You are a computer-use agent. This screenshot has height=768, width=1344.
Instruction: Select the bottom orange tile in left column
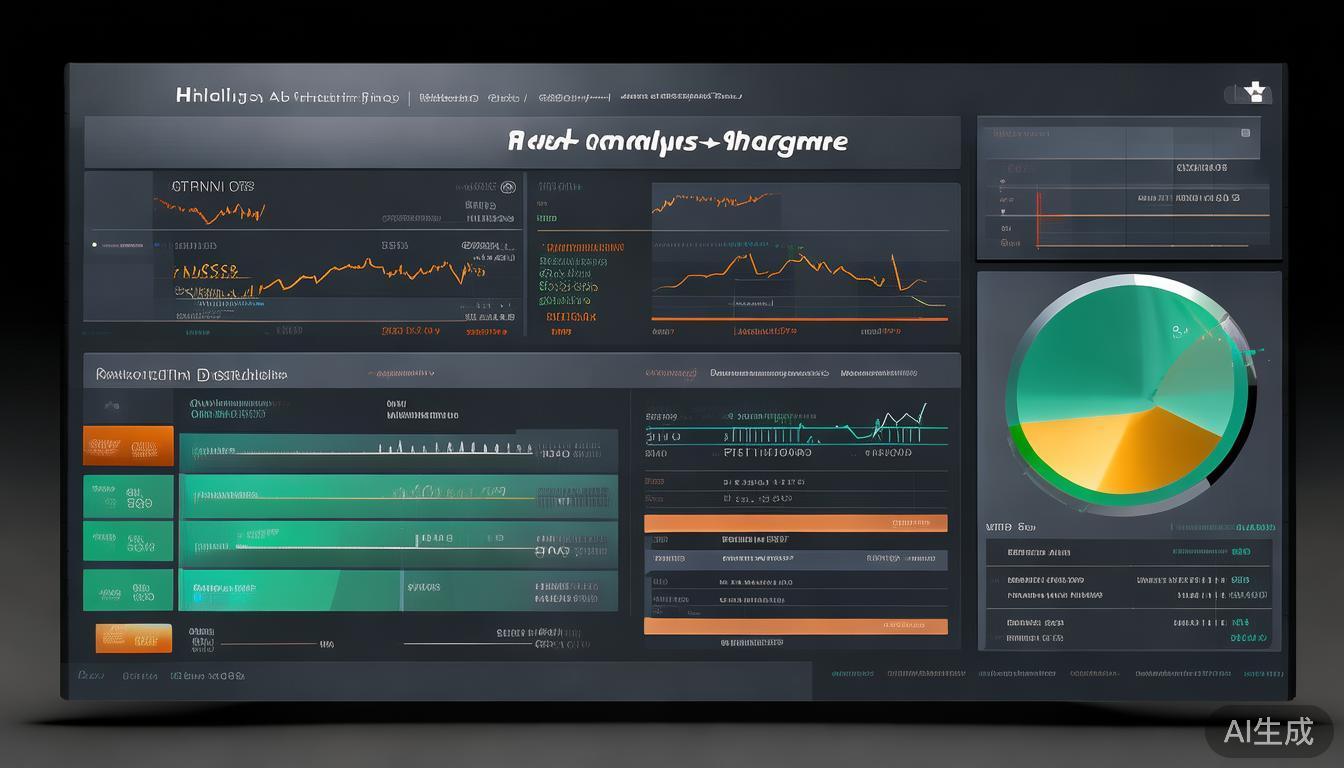[x=133, y=638]
